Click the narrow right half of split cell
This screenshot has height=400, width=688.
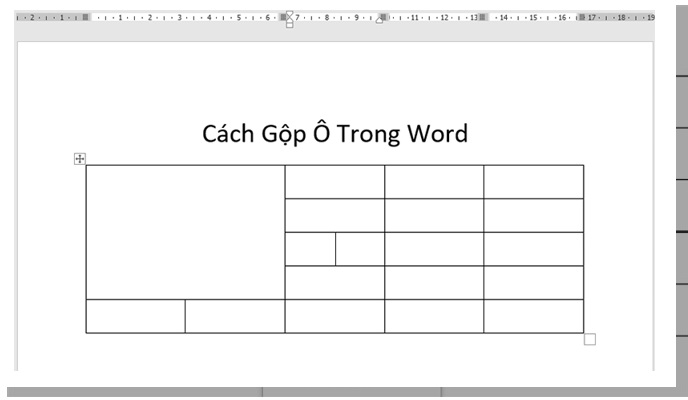click(x=360, y=249)
